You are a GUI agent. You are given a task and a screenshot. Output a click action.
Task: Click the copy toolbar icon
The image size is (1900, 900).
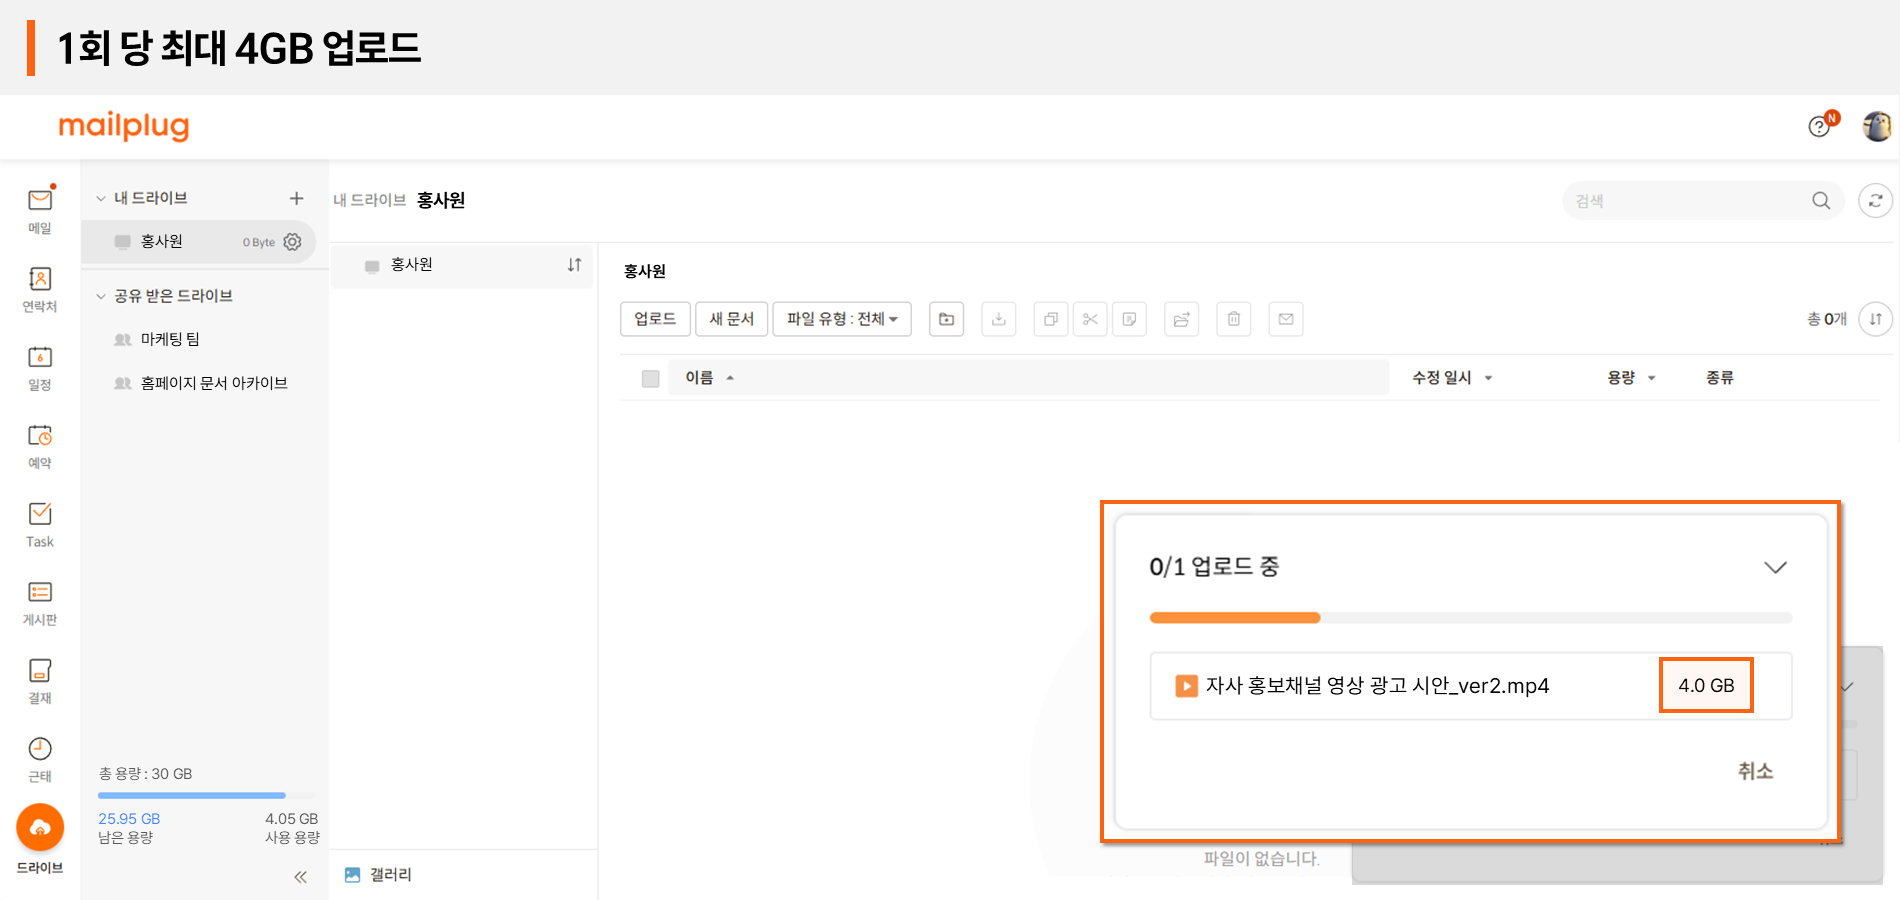coord(1050,319)
